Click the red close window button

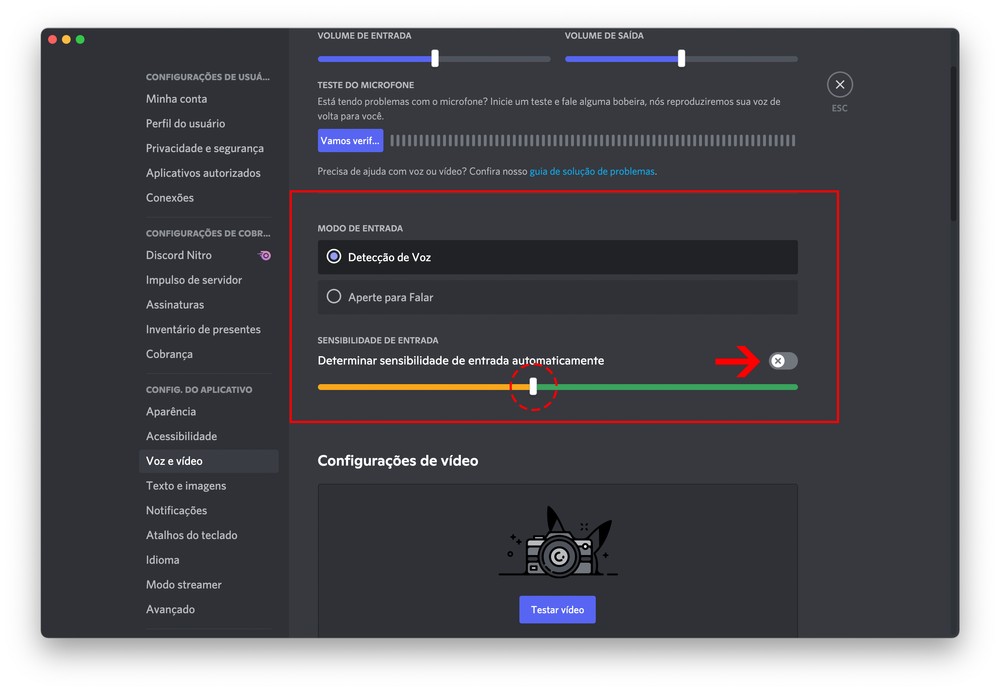[x=52, y=40]
